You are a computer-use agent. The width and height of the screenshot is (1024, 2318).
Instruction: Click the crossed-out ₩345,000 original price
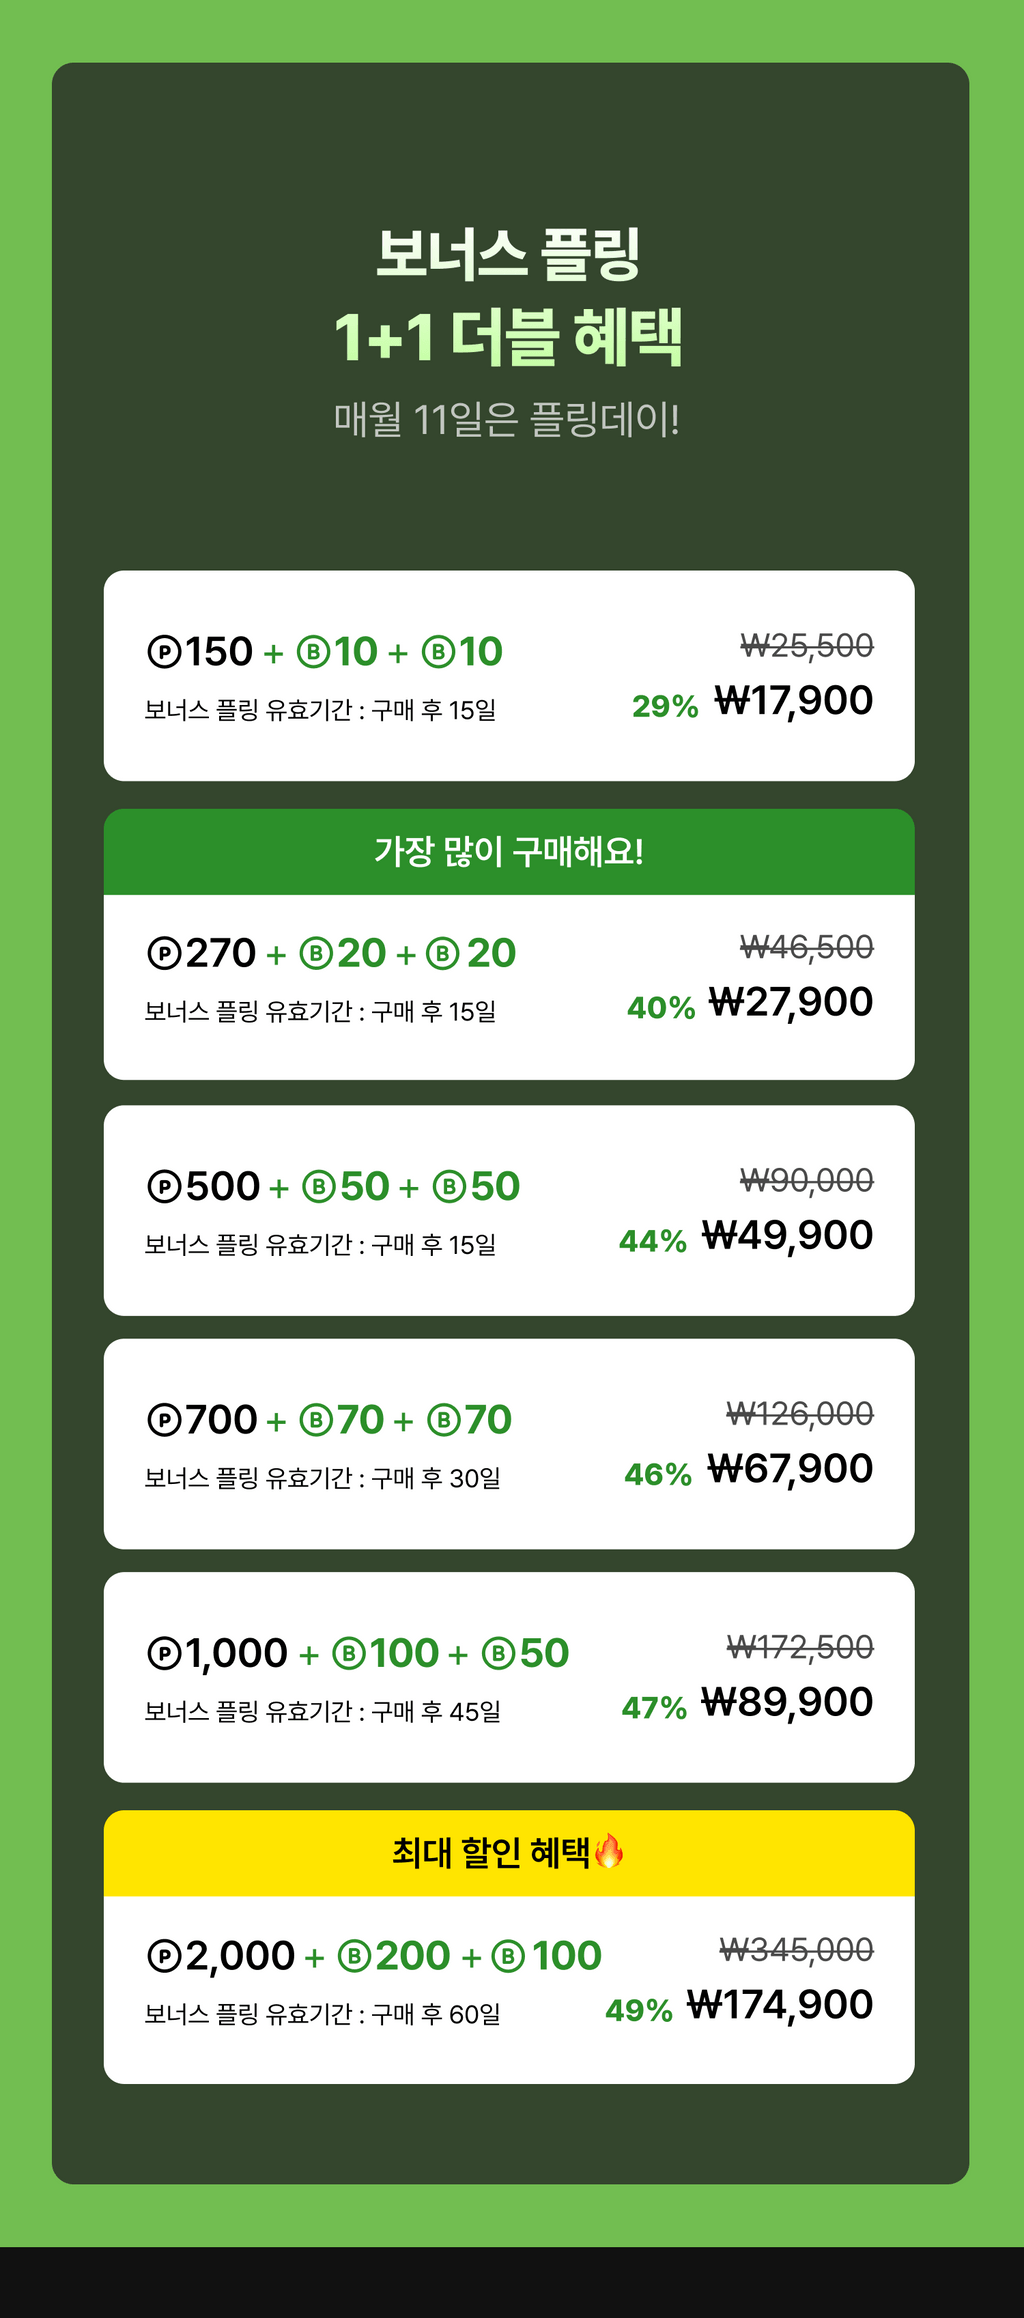pyautogui.click(x=796, y=1949)
